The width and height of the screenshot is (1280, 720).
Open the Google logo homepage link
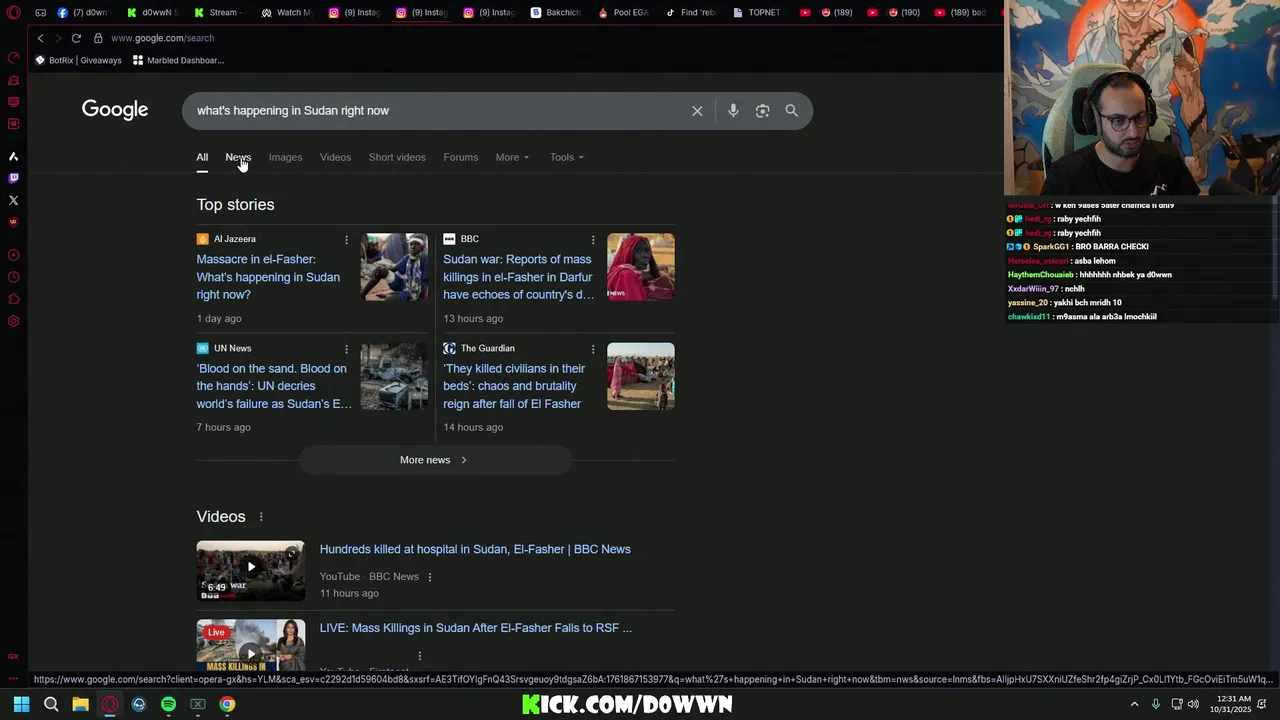point(115,110)
